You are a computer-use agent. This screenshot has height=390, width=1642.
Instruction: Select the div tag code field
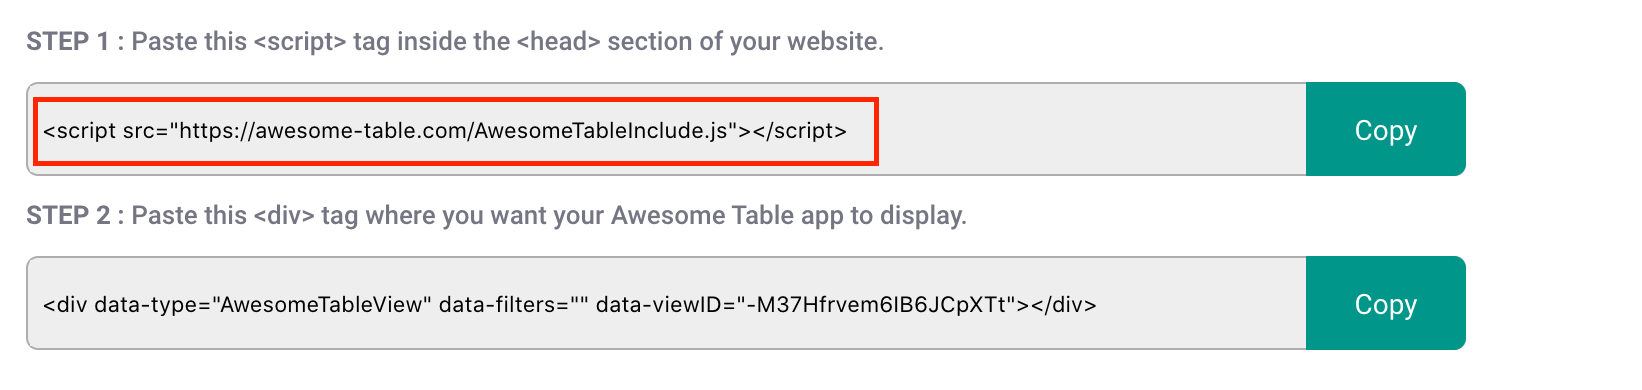(667, 304)
